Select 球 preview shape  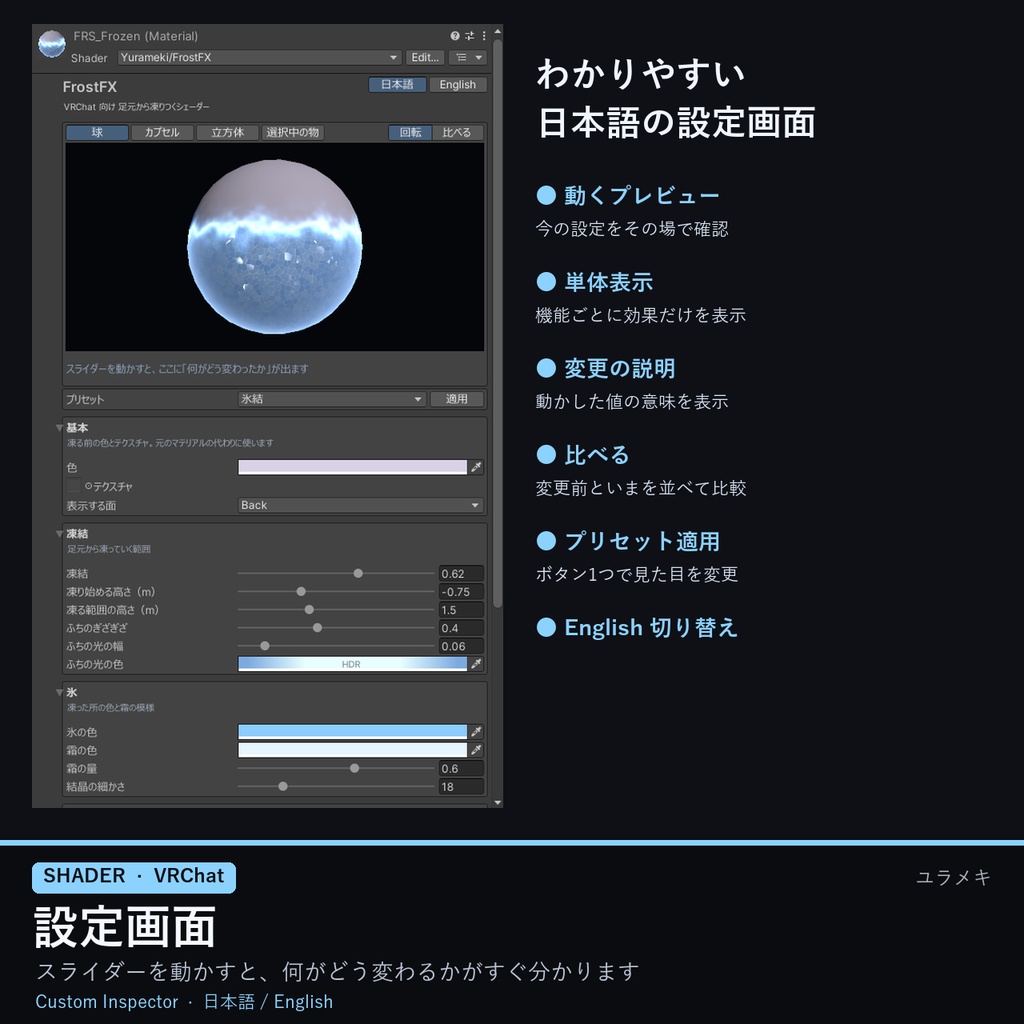tap(97, 133)
